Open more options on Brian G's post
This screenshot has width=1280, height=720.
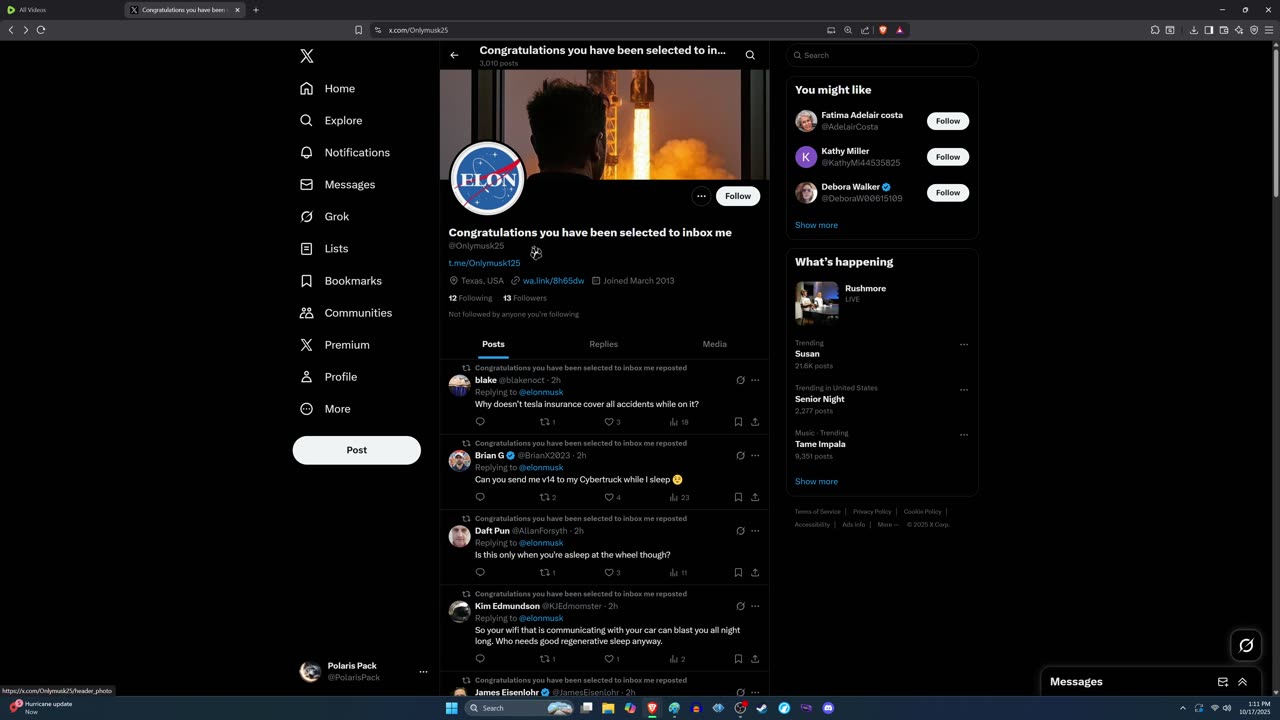coord(755,455)
